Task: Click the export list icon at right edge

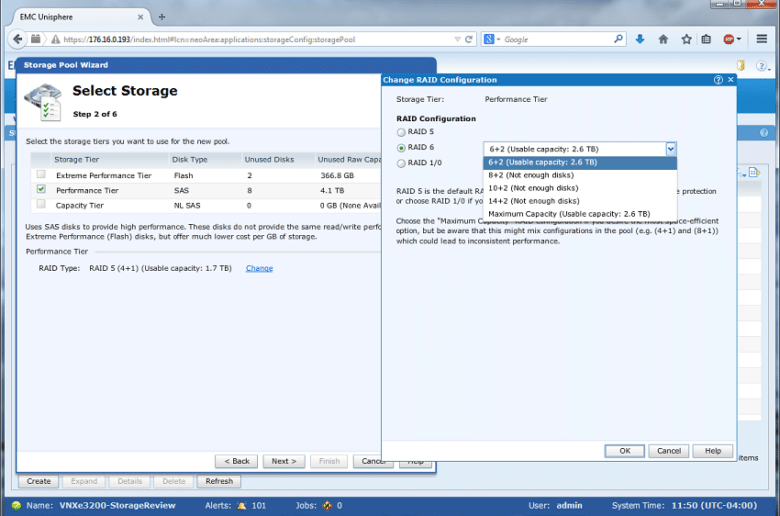Action: (754, 172)
